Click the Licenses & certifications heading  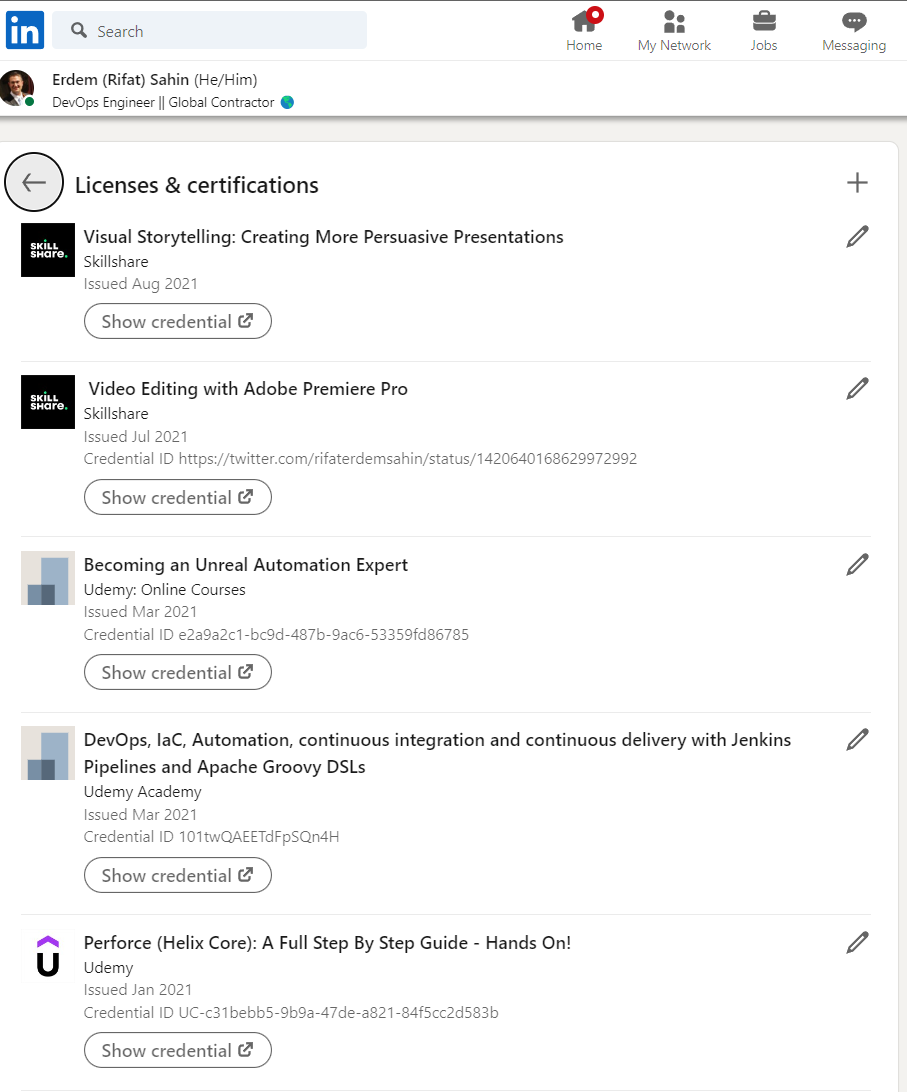(196, 185)
